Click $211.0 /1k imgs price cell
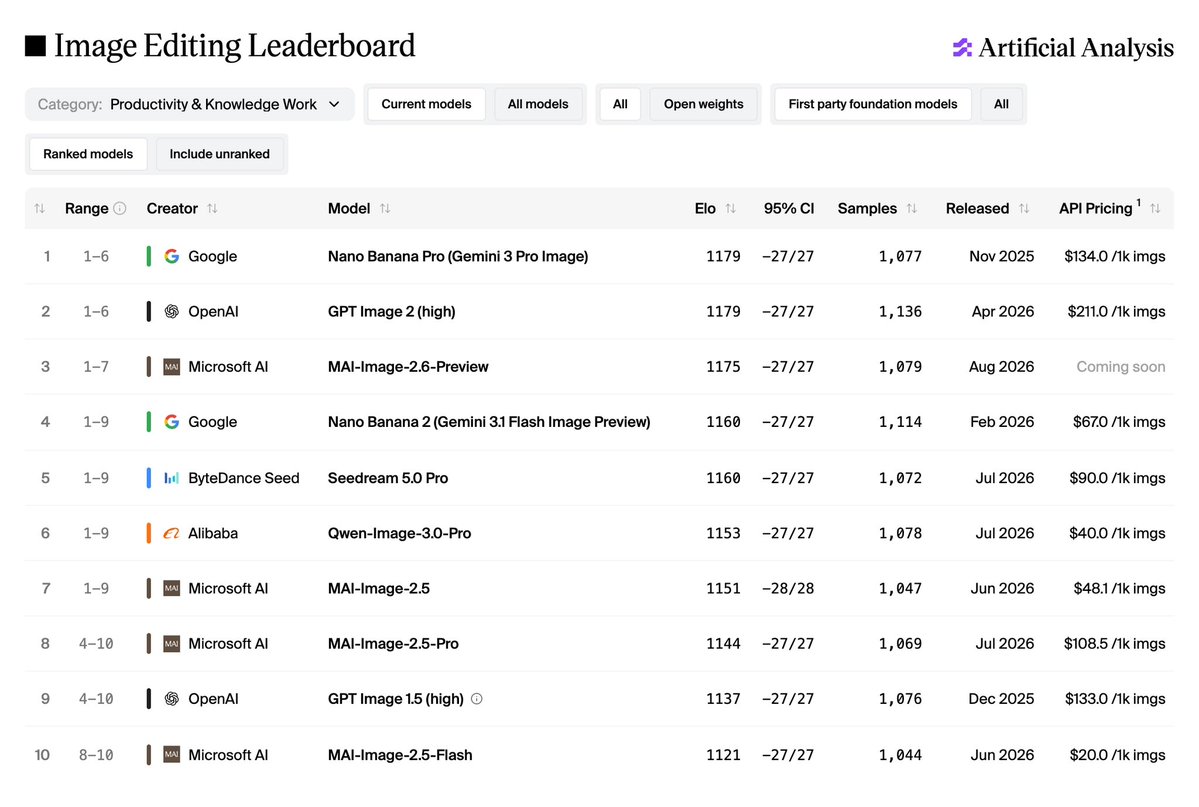This screenshot has width=1199, height=807. coord(1116,311)
